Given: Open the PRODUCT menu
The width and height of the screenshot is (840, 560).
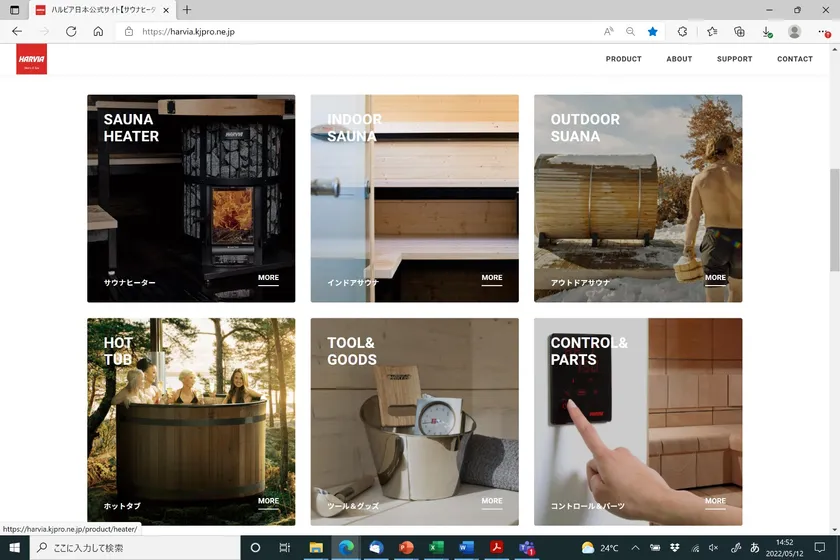Looking at the screenshot, I should [x=623, y=59].
